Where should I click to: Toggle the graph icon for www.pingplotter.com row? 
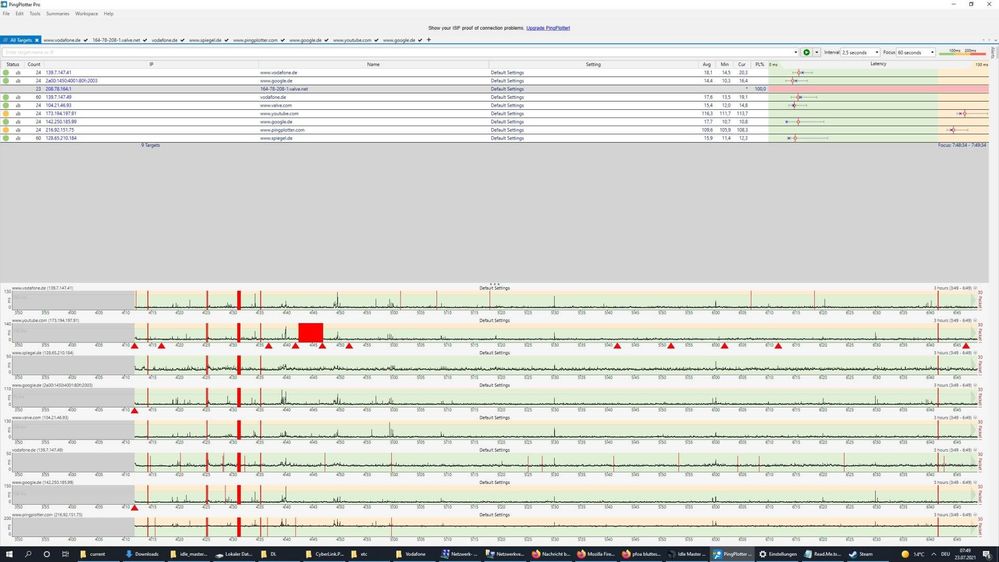18,130
